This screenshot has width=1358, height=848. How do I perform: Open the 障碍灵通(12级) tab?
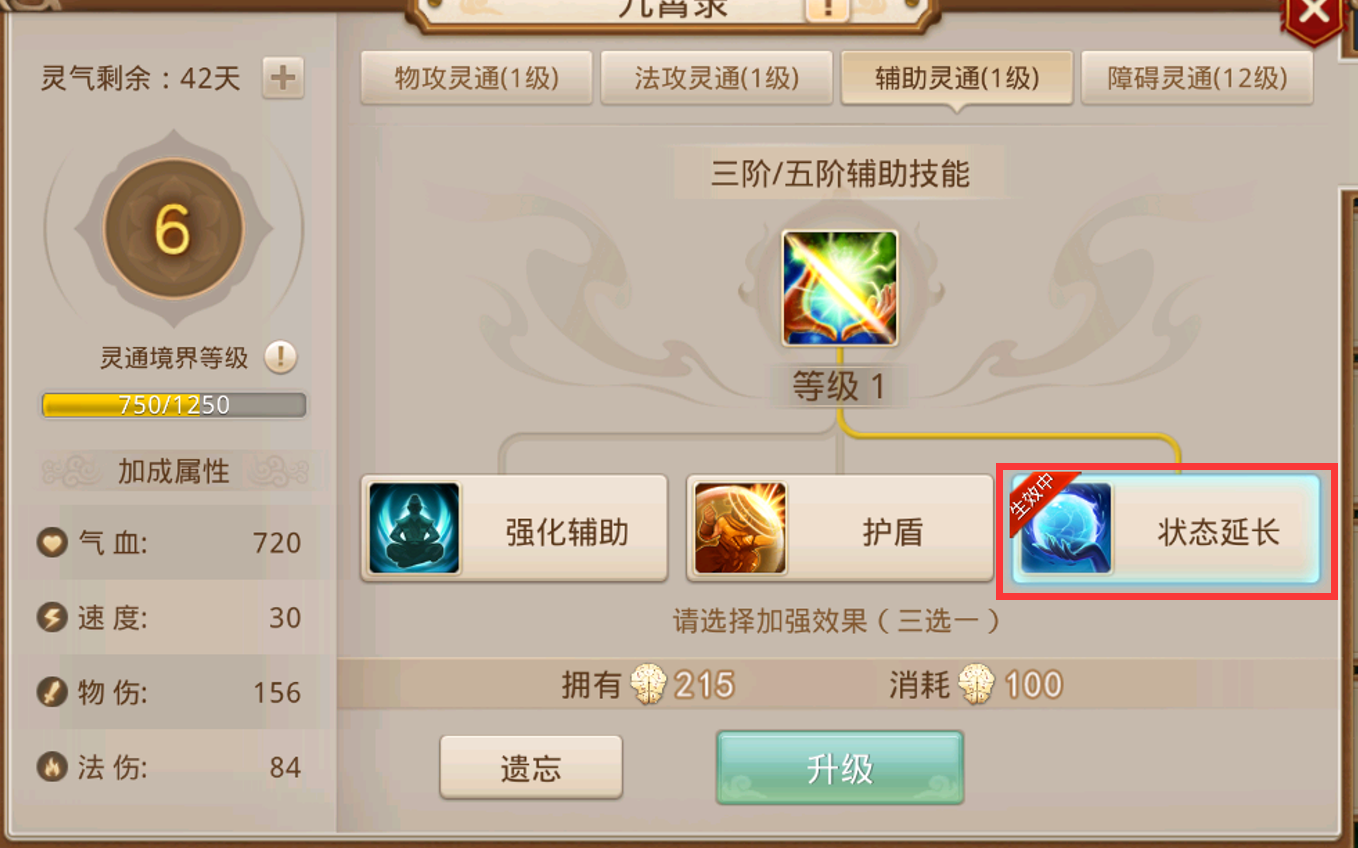(1197, 78)
